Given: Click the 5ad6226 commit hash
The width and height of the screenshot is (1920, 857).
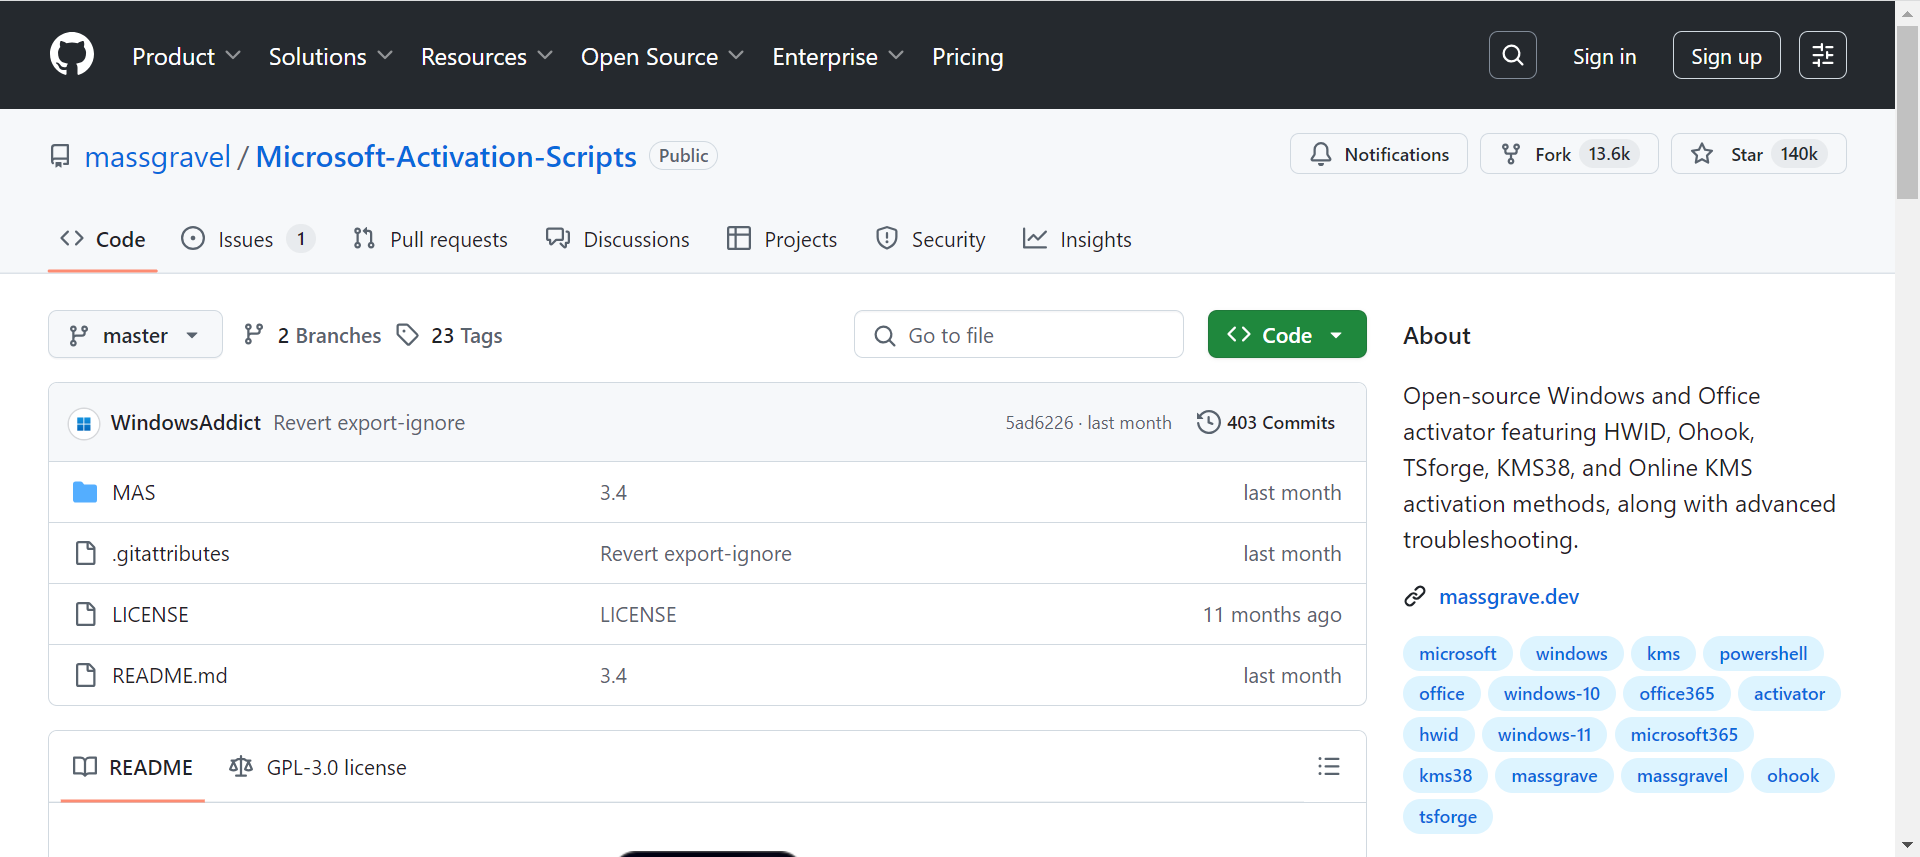Looking at the screenshot, I should click(1039, 422).
